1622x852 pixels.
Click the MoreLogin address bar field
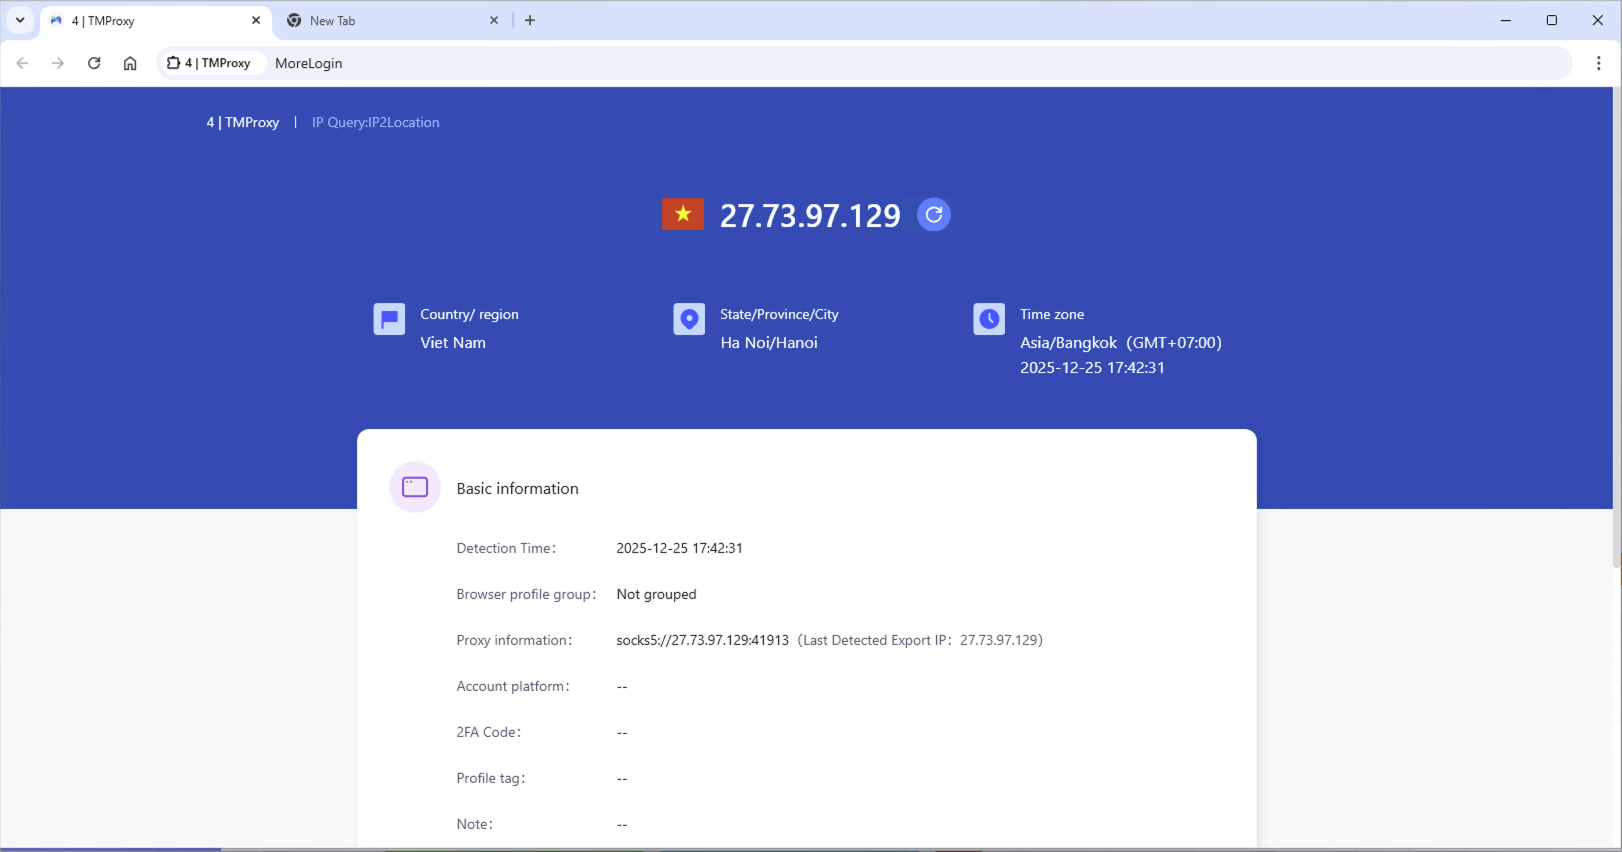[x=900, y=63]
